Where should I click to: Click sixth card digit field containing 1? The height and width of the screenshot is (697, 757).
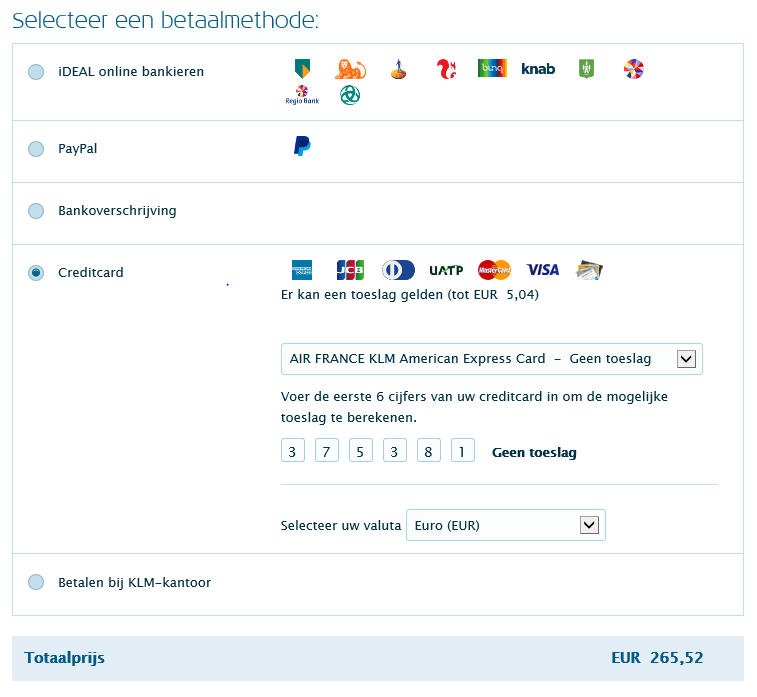[463, 450]
